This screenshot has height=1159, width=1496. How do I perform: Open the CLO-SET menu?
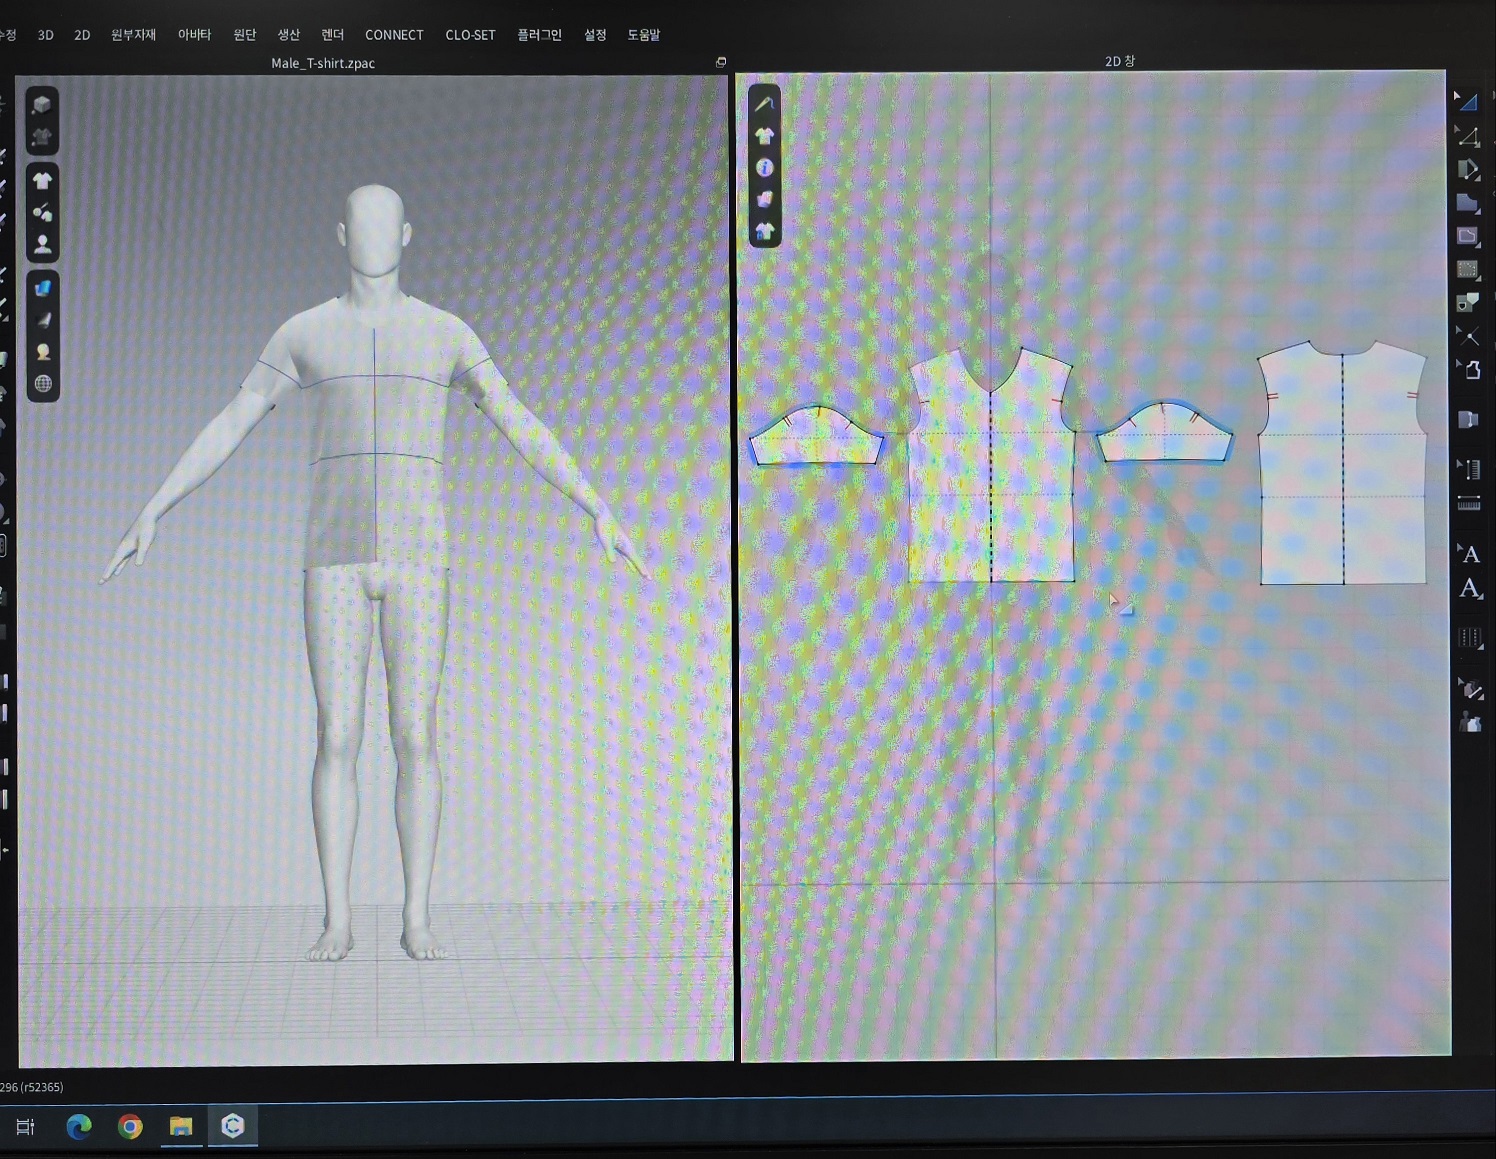pyautogui.click(x=470, y=35)
